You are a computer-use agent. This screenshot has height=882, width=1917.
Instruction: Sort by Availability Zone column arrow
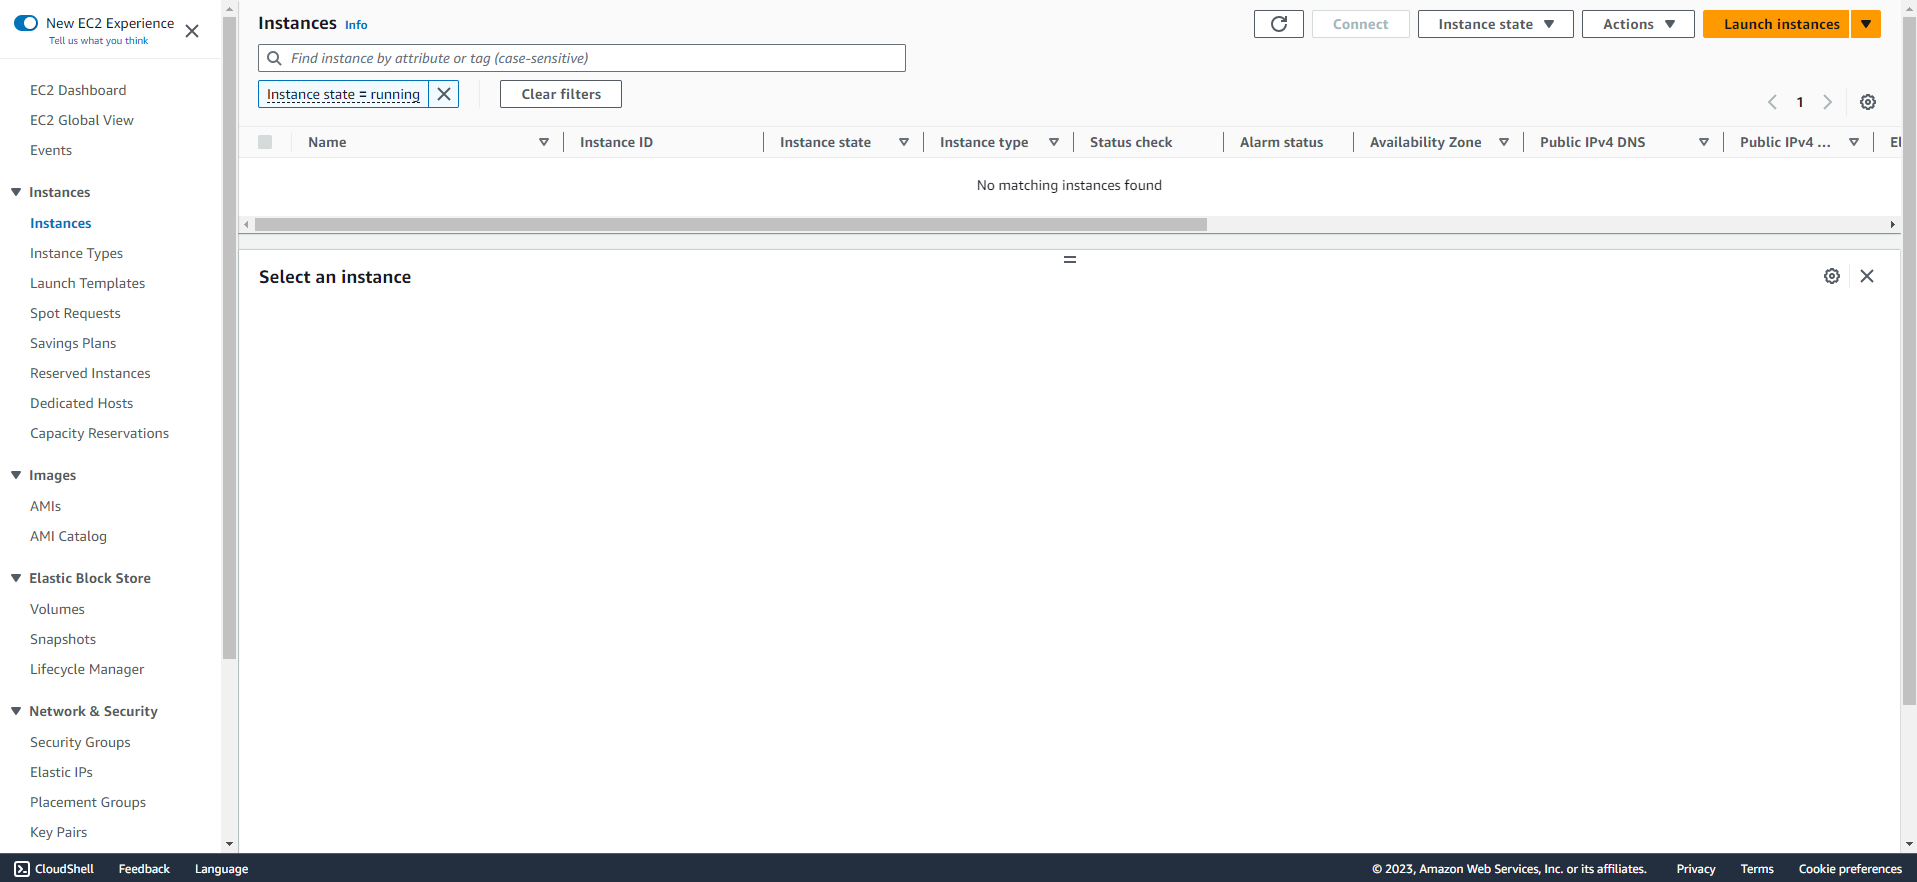click(x=1504, y=142)
